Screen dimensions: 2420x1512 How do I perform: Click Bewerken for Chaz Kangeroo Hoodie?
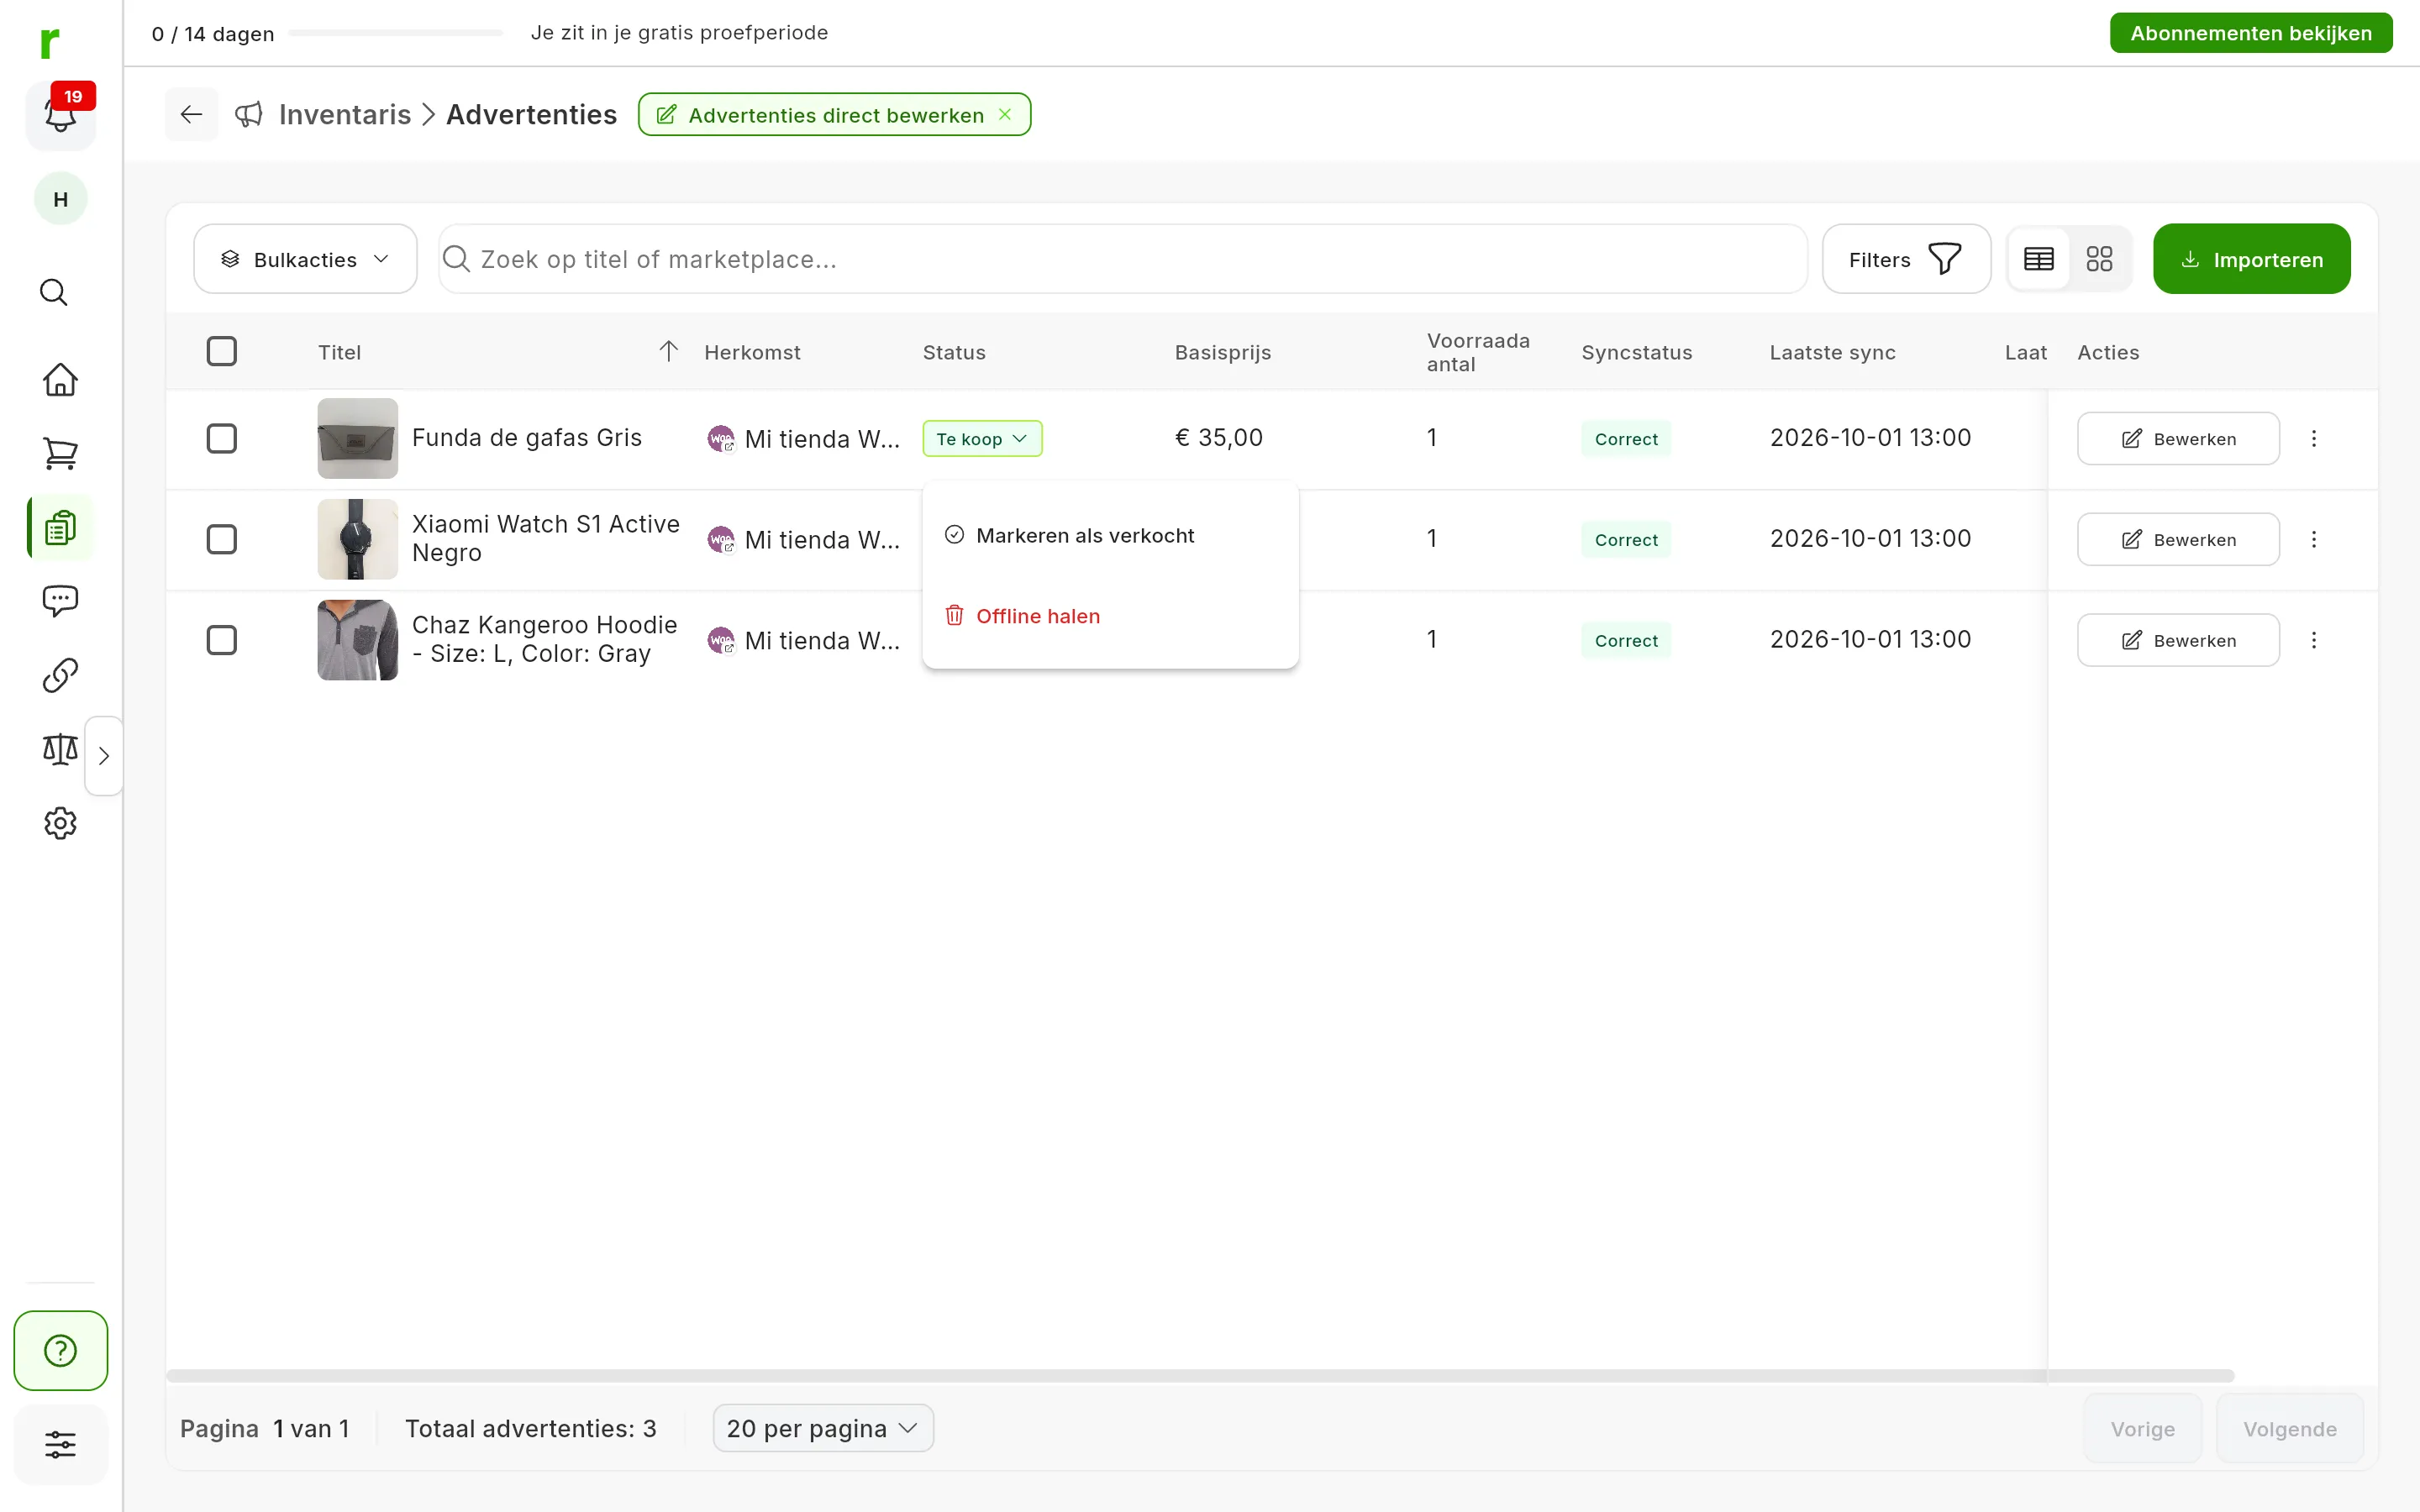pyautogui.click(x=2178, y=641)
